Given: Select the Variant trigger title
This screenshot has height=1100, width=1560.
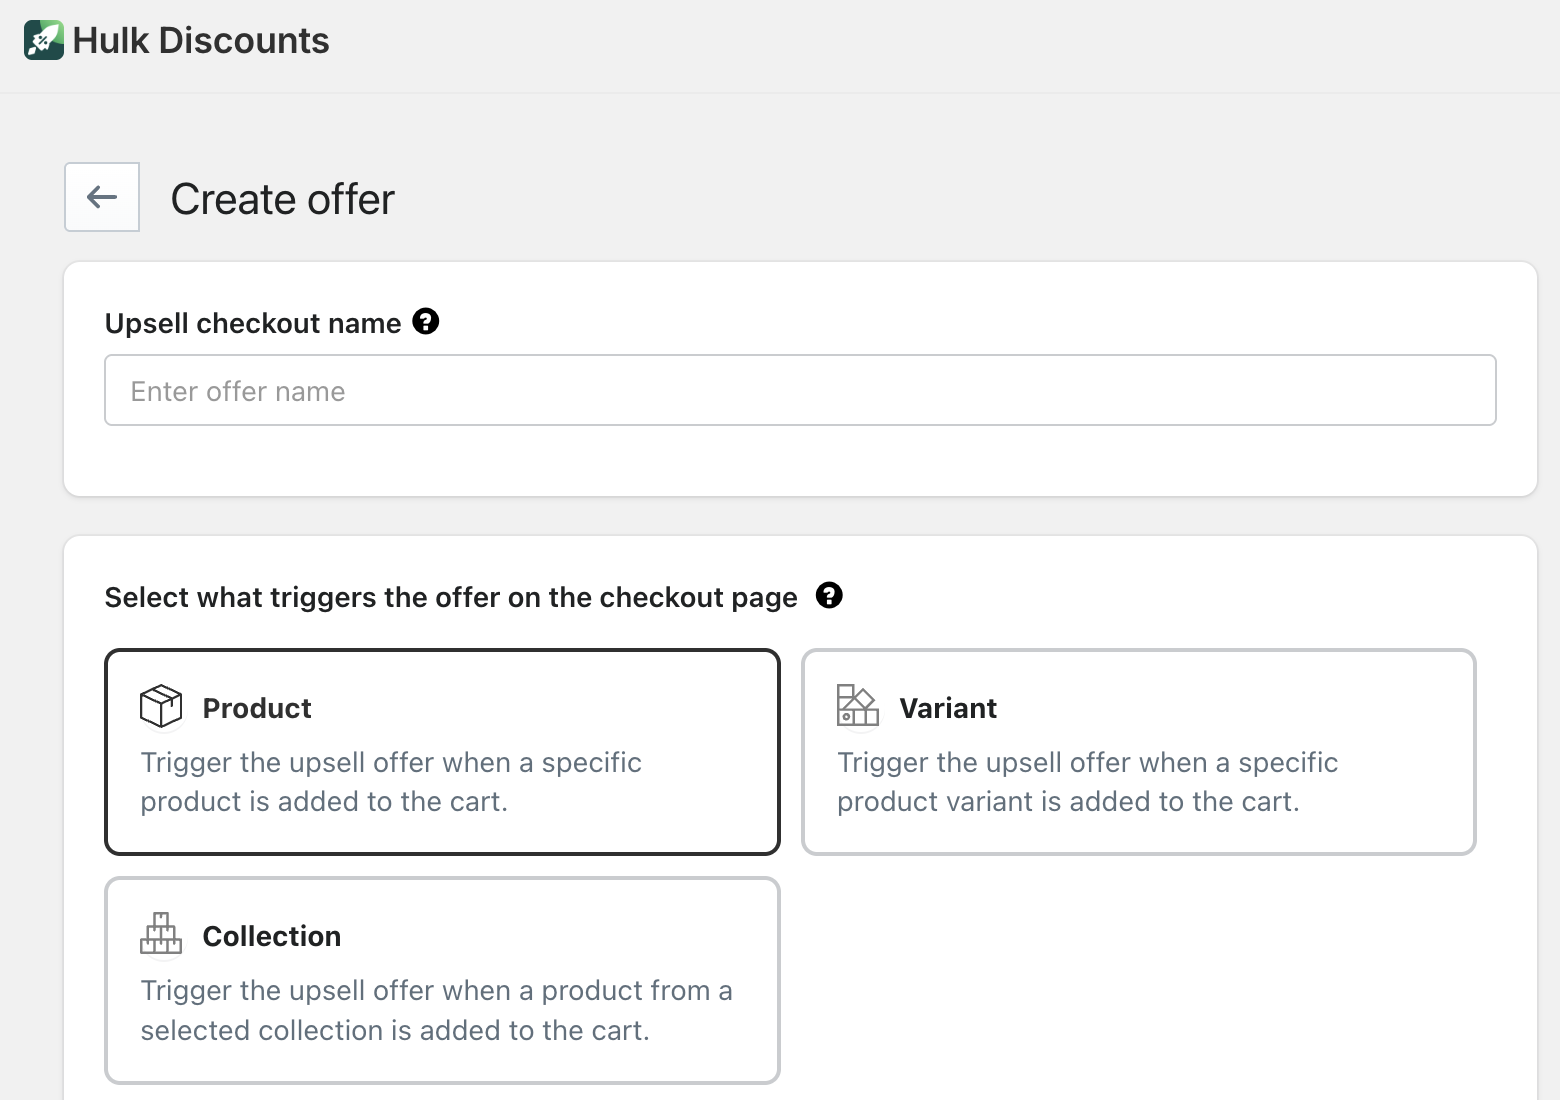Looking at the screenshot, I should pyautogui.click(x=948, y=708).
